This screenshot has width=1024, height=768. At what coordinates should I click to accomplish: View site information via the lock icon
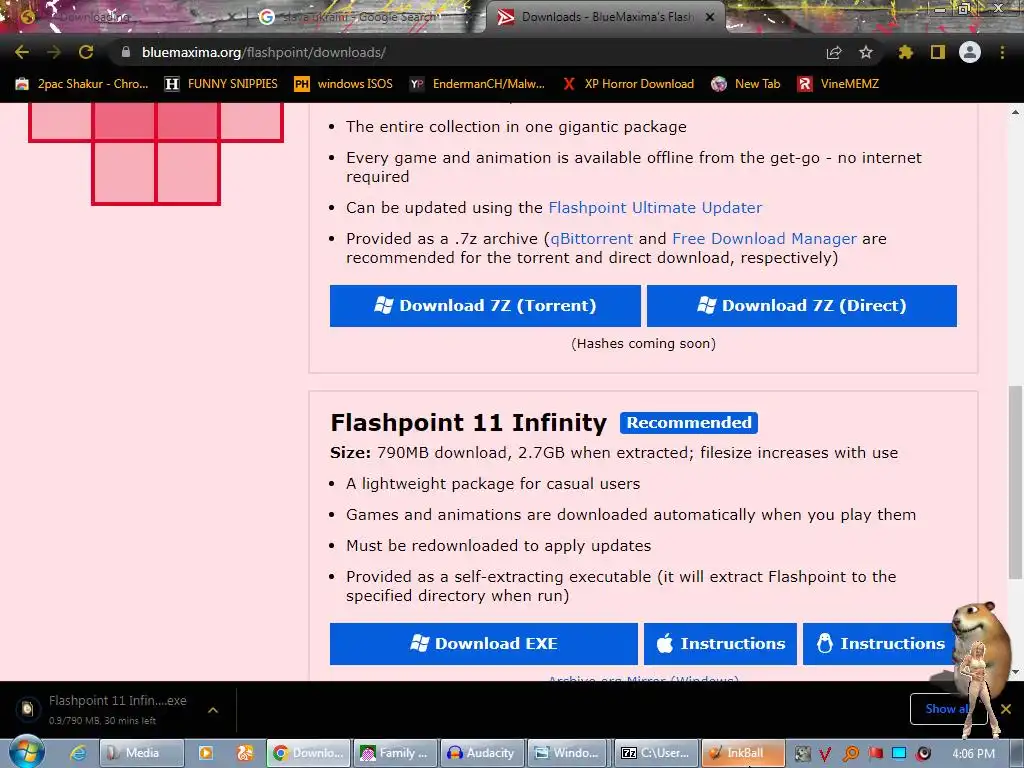pos(125,52)
